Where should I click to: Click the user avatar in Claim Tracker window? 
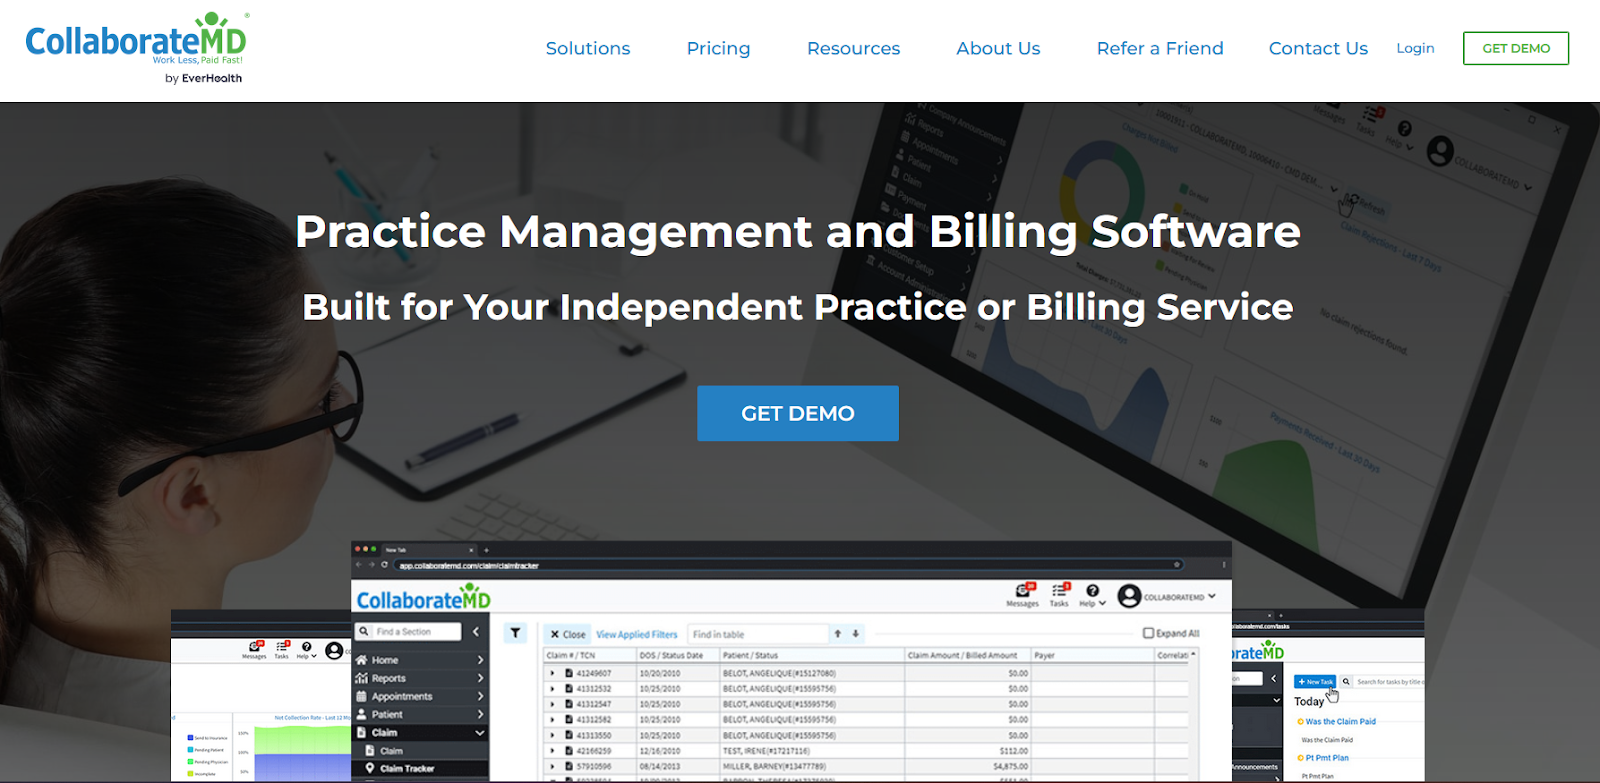[1129, 596]
